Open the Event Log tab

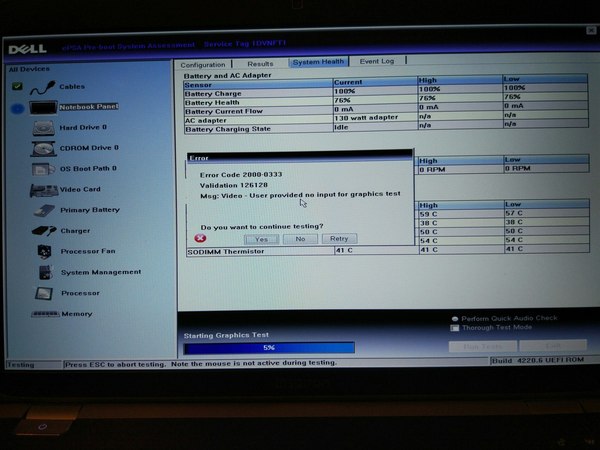click(377, 61)
